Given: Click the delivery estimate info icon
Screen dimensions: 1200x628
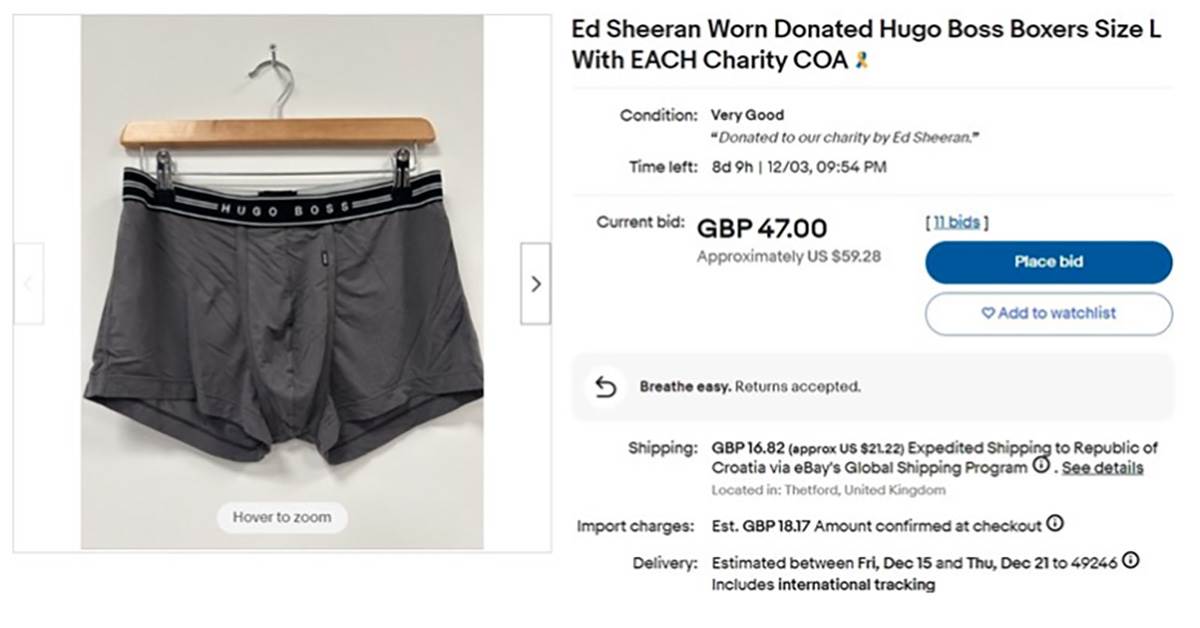Looking at the screenshot, I should [1131, 561].
